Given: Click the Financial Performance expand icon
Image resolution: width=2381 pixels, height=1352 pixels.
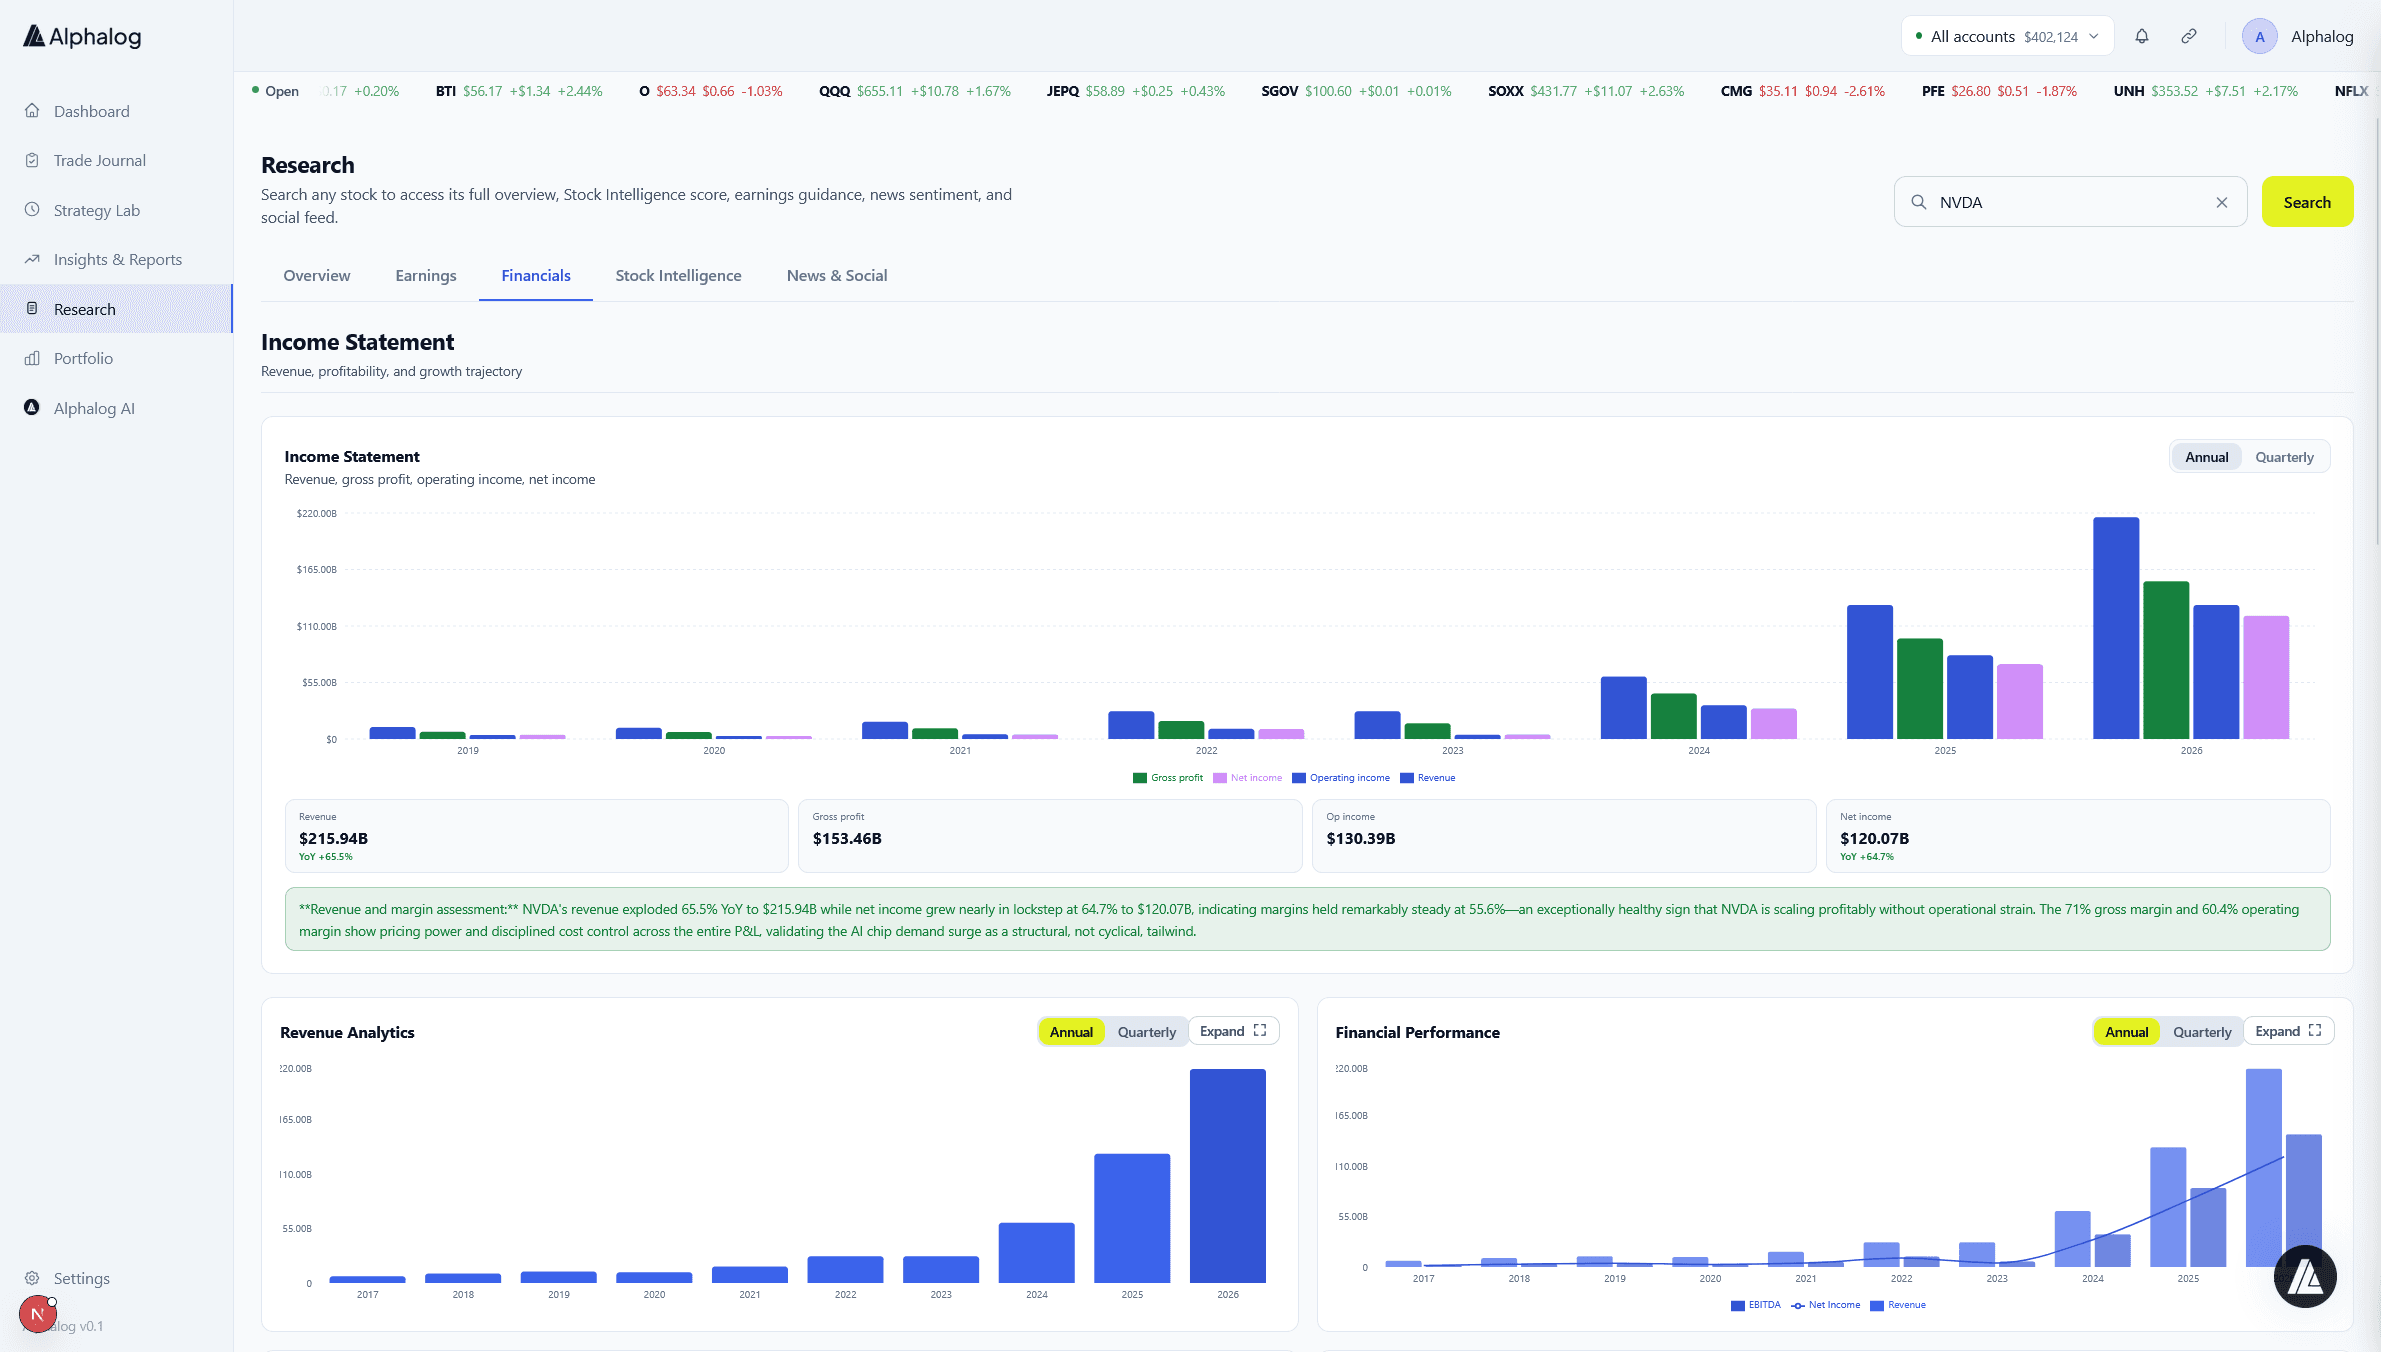Looking at the screenshot, I should click(x=2315, y=1031).
